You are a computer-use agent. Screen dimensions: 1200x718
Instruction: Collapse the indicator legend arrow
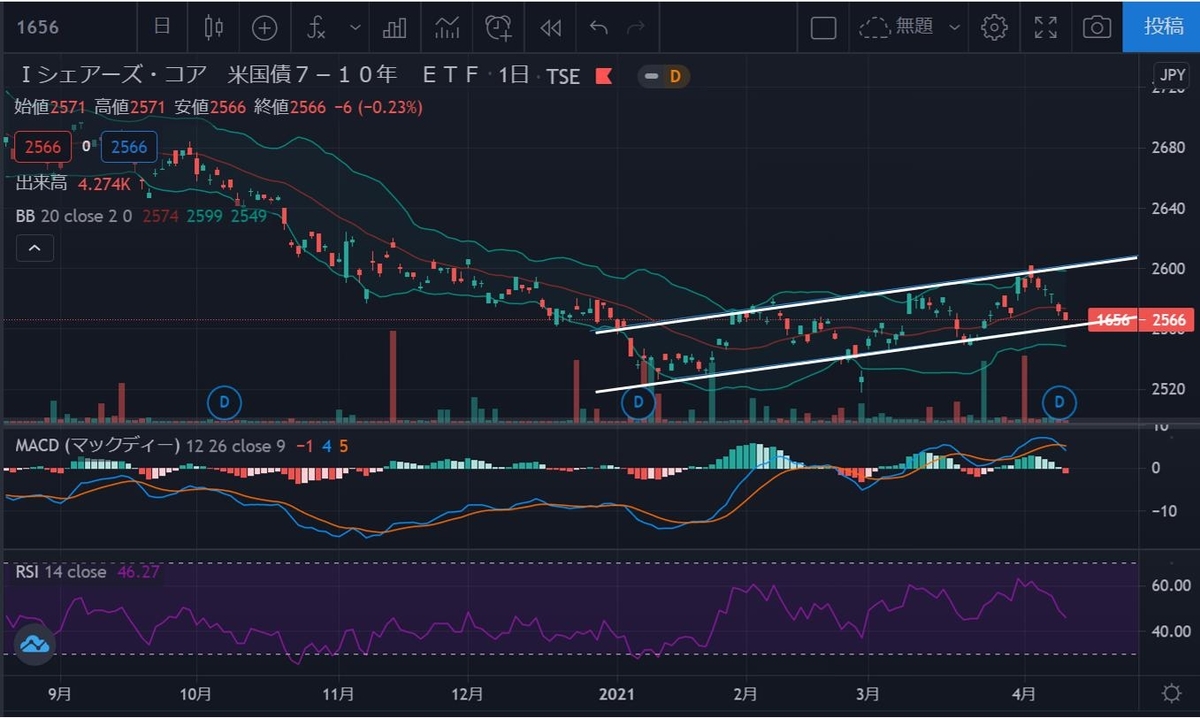(35, 246)
